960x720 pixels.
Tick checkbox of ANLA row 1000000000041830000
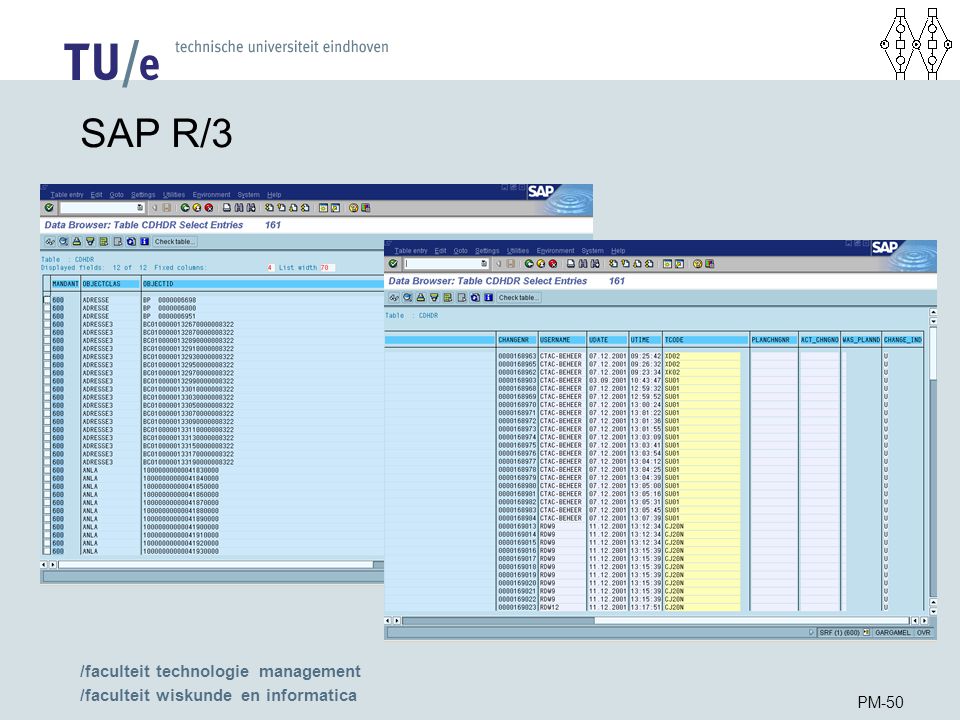[47, 470]
